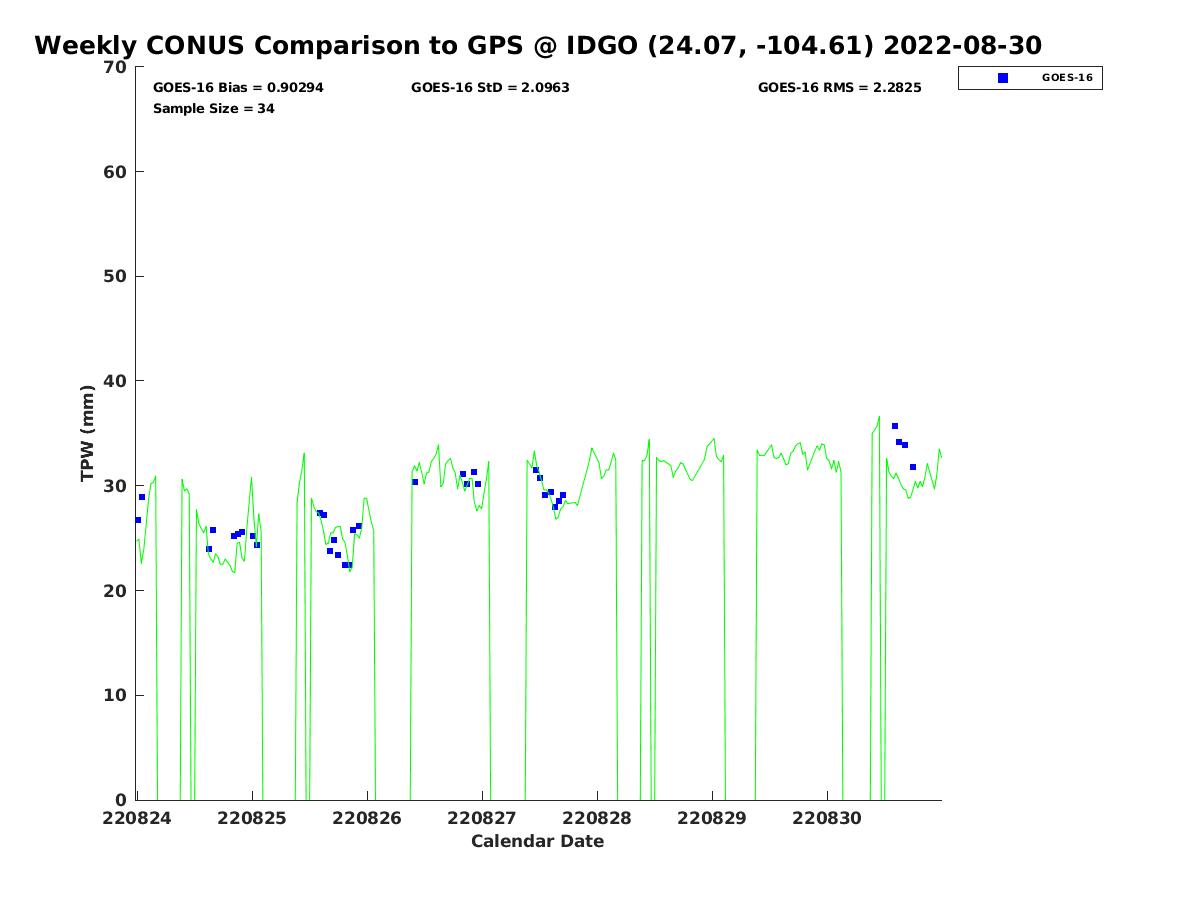Click the 220827 x-axis tick label
This screenshot has height=900, width=1200.
tap(482, 818)
